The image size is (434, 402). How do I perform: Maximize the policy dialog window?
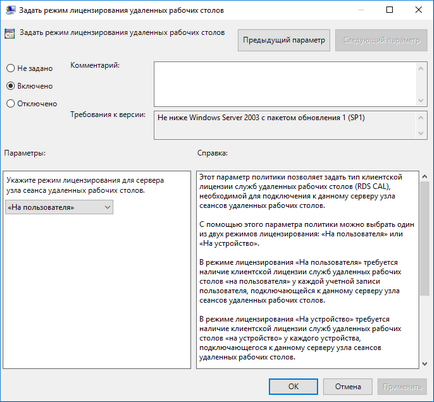389,10
